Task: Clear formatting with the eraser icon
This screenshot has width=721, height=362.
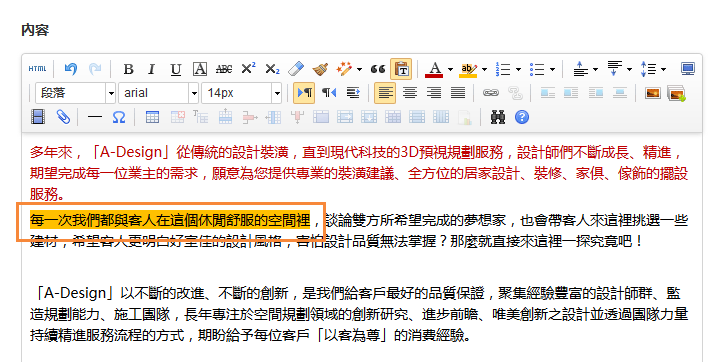Action: pos(296,69)
